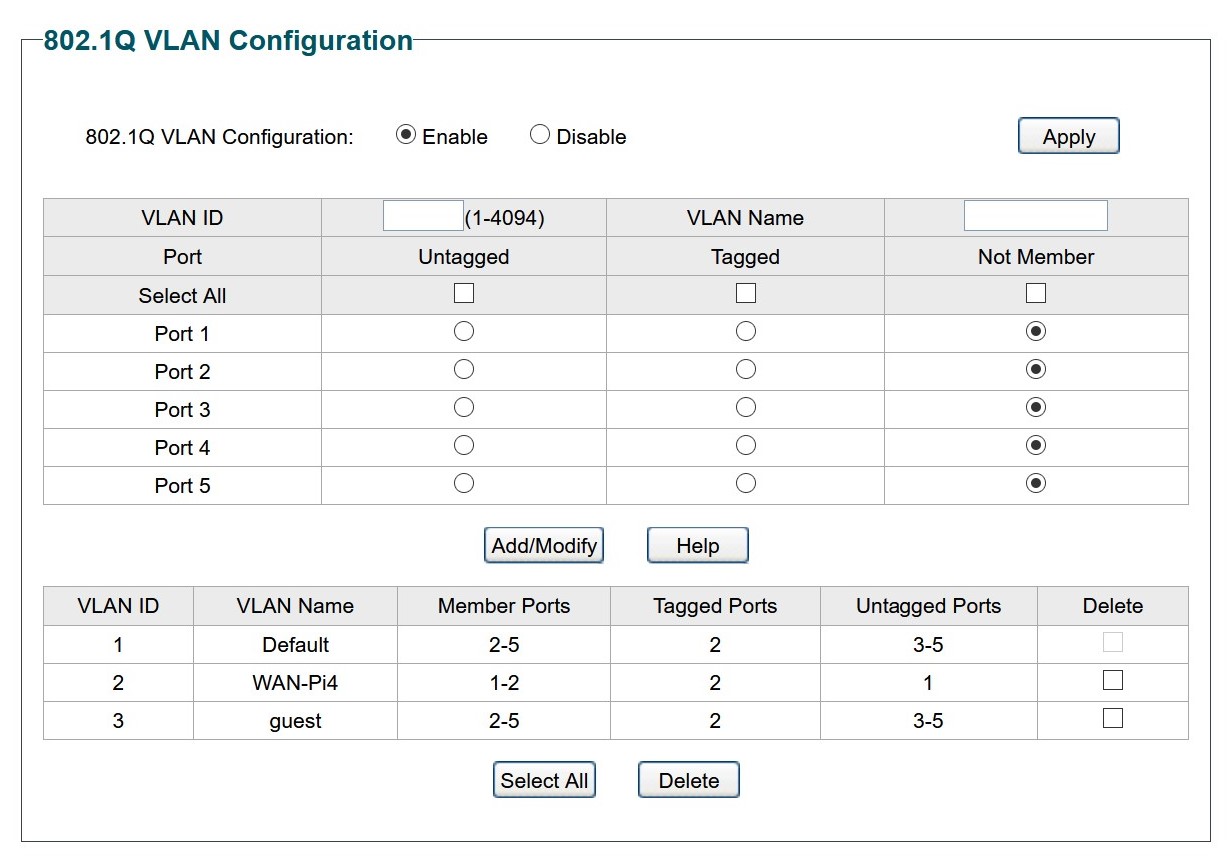This screenshot has height=866, width=1230.
Task: Enable 802.1Q VLAN Configuration
Action: 405,133
